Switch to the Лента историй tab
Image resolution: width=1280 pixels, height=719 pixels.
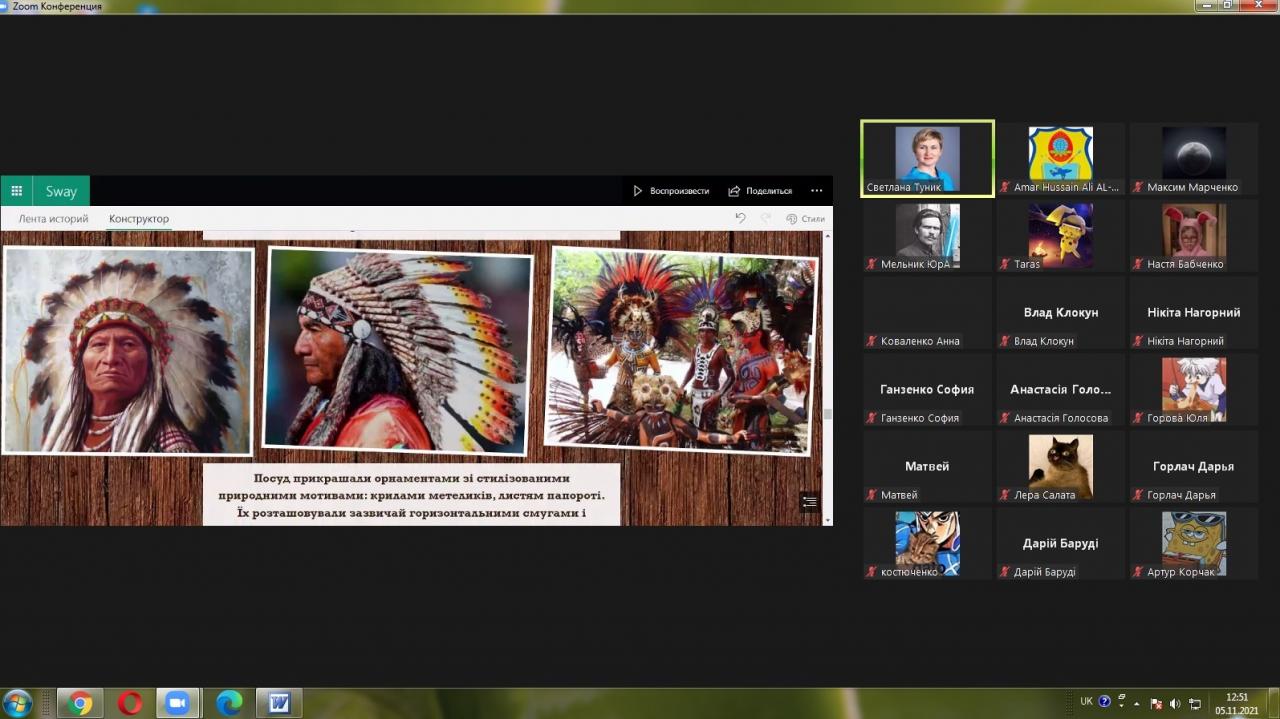[x=53, y=219]
